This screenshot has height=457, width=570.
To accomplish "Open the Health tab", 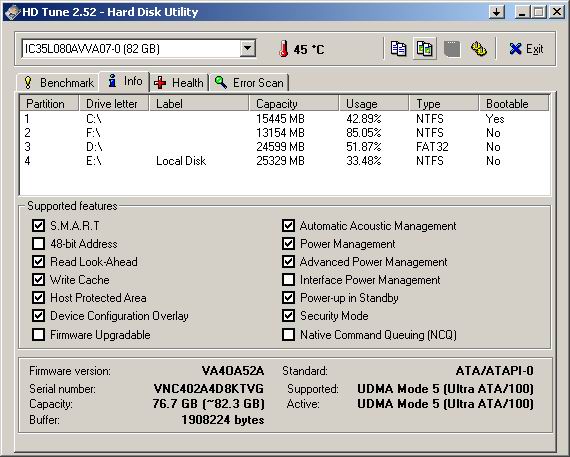I will point(179,83).
